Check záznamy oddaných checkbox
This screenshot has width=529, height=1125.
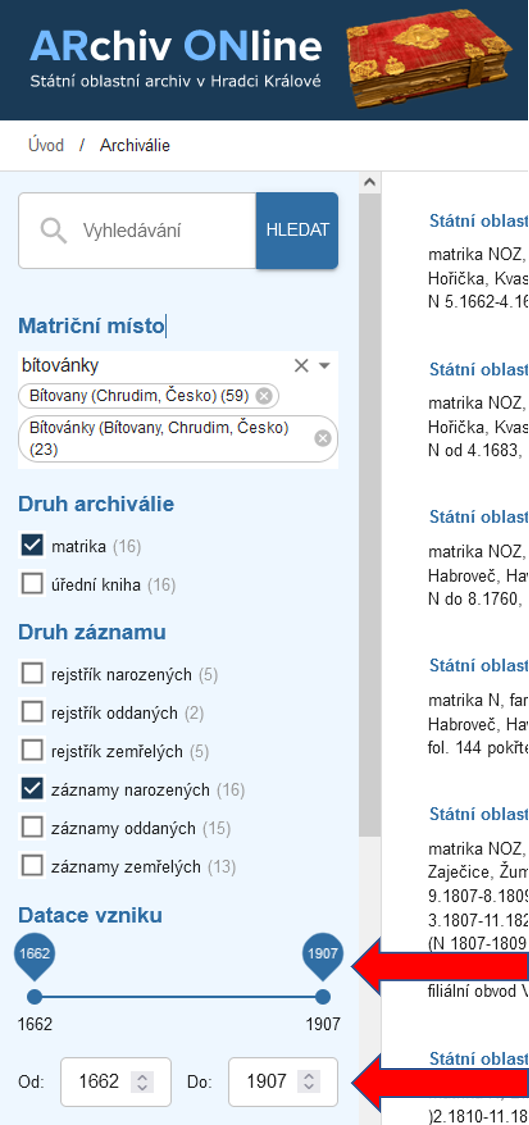[32, 828]
